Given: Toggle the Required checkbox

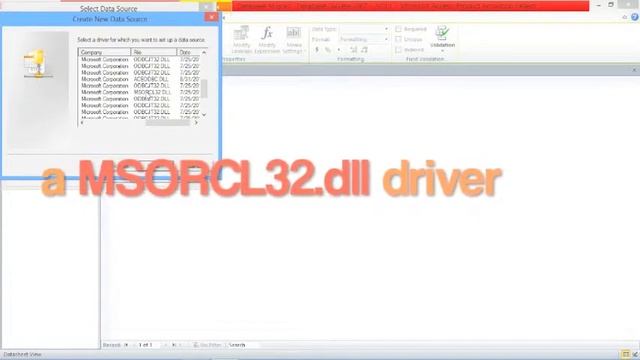Looking at the screenshot, I should [398, 29].
